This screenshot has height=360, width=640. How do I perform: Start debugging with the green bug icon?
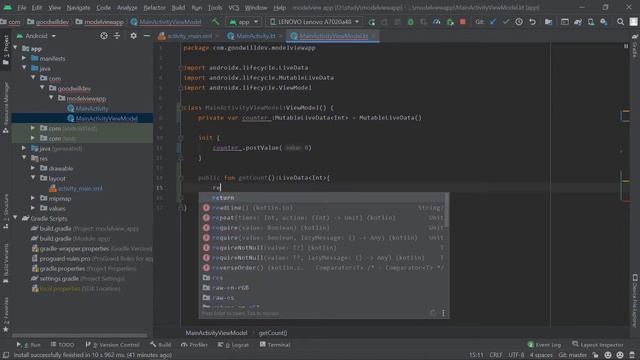(x=410, y=22)
